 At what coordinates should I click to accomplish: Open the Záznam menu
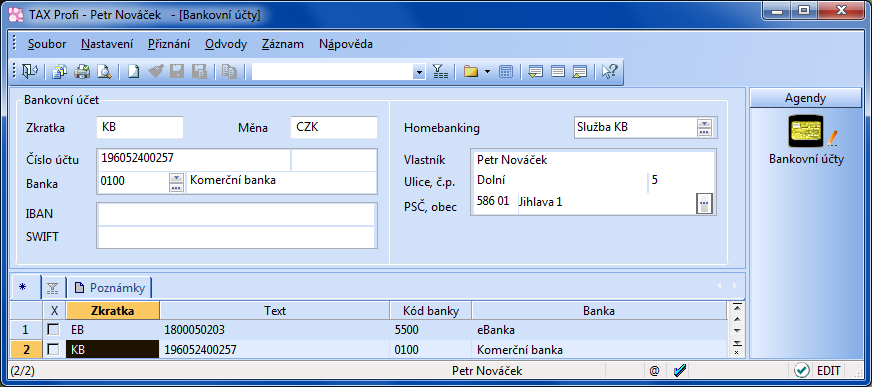(283, 44)
